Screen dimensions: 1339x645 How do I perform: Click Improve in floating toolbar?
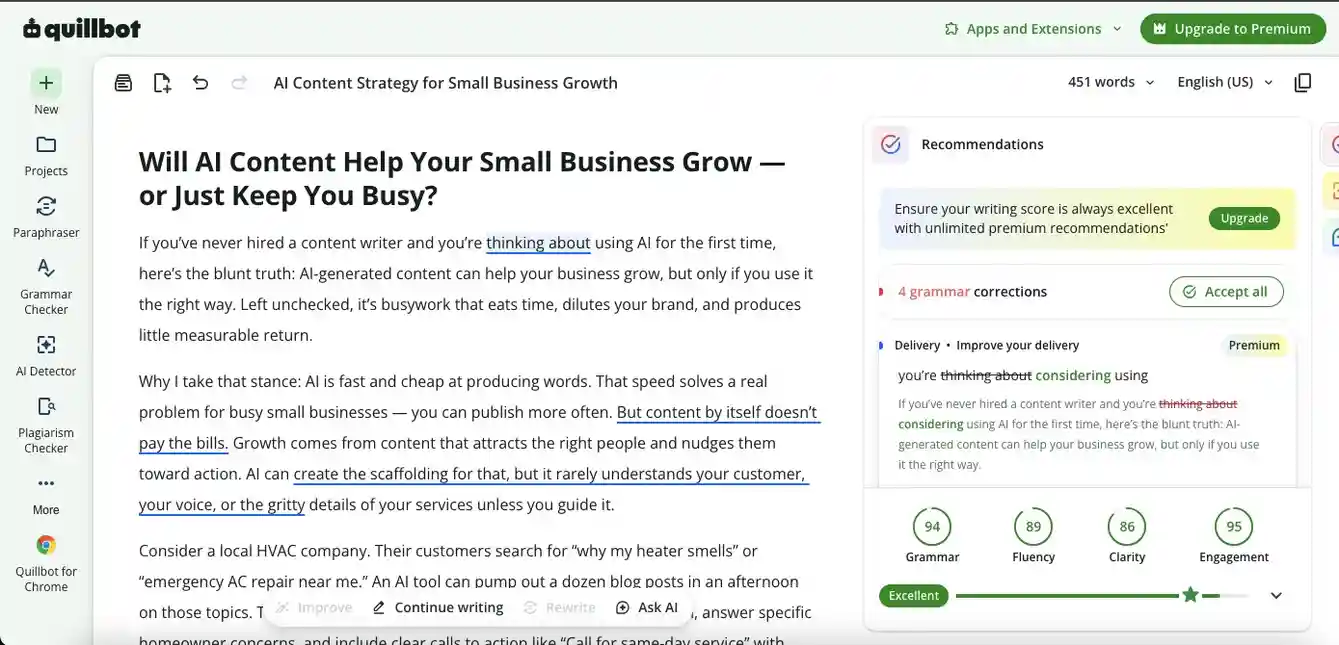click(x=314, y=607)
